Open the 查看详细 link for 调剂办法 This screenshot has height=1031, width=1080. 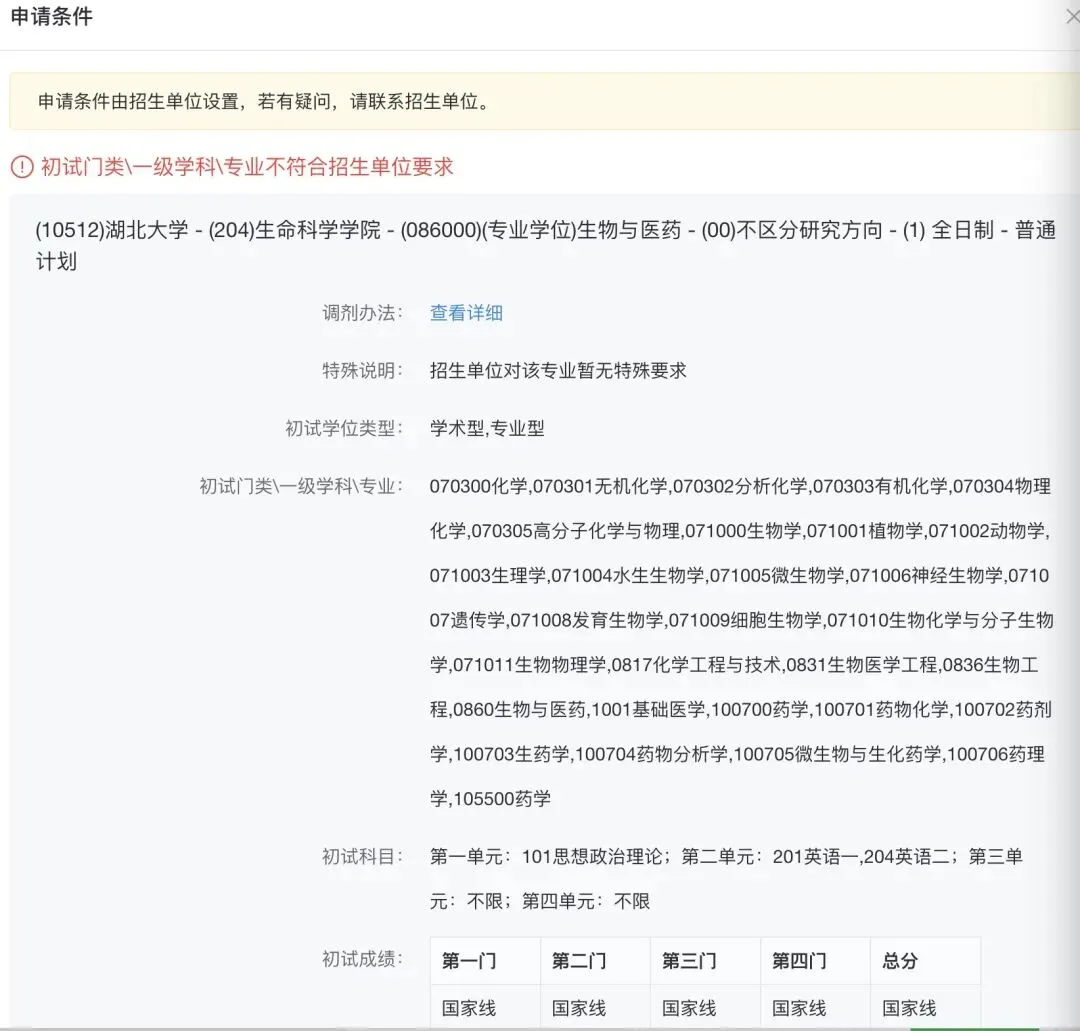(x=466, y=313)
